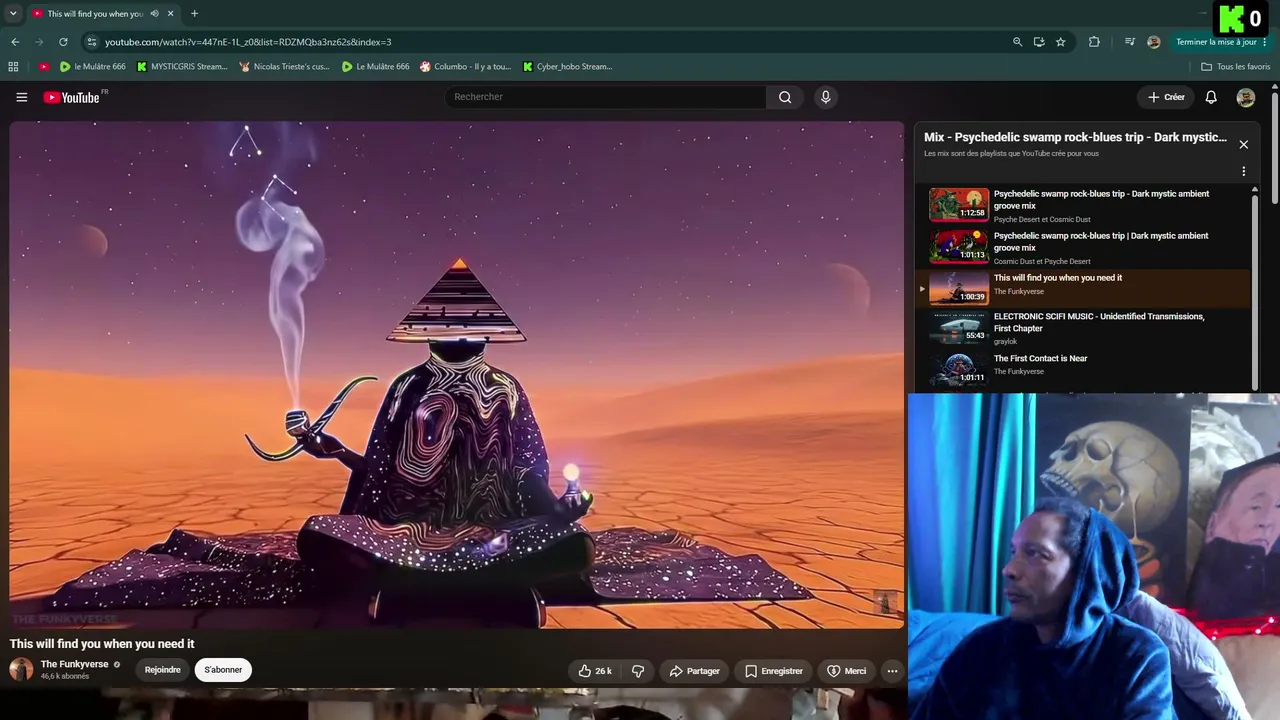
Task: Open the Chrome profile avatar
Action: pos(1154,42)
